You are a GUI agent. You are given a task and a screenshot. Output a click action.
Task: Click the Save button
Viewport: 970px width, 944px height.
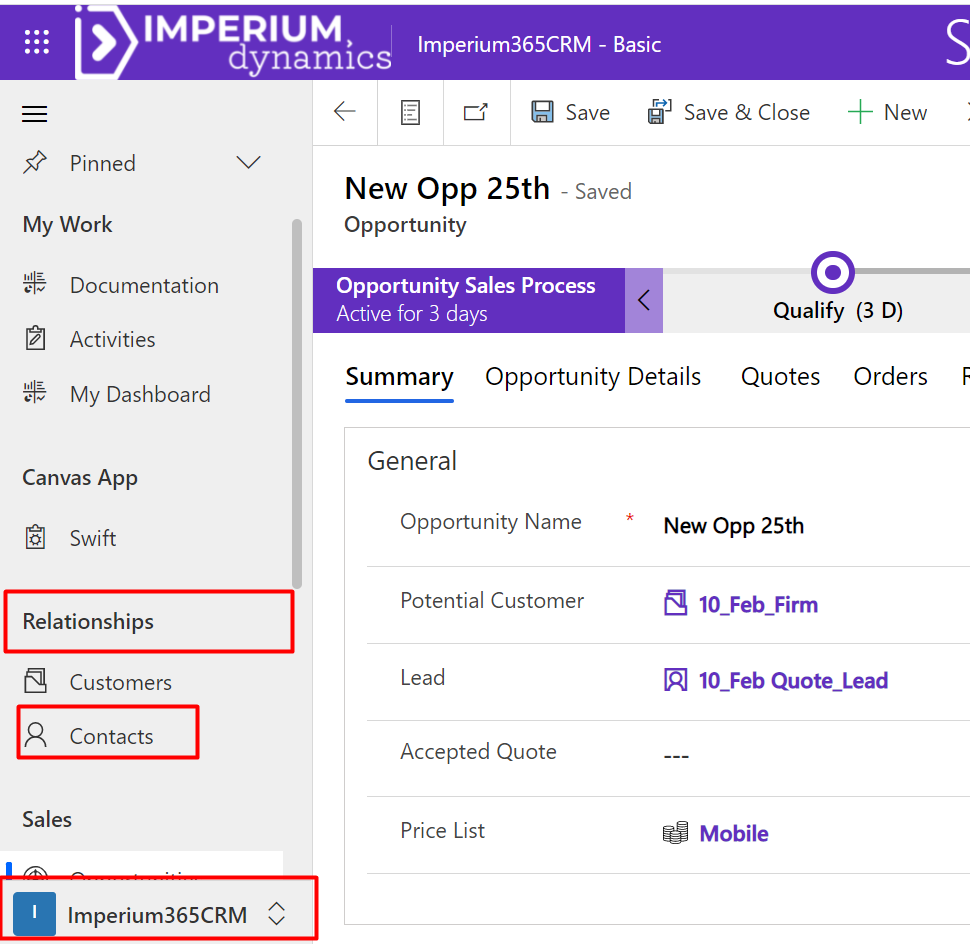[570, 112]
